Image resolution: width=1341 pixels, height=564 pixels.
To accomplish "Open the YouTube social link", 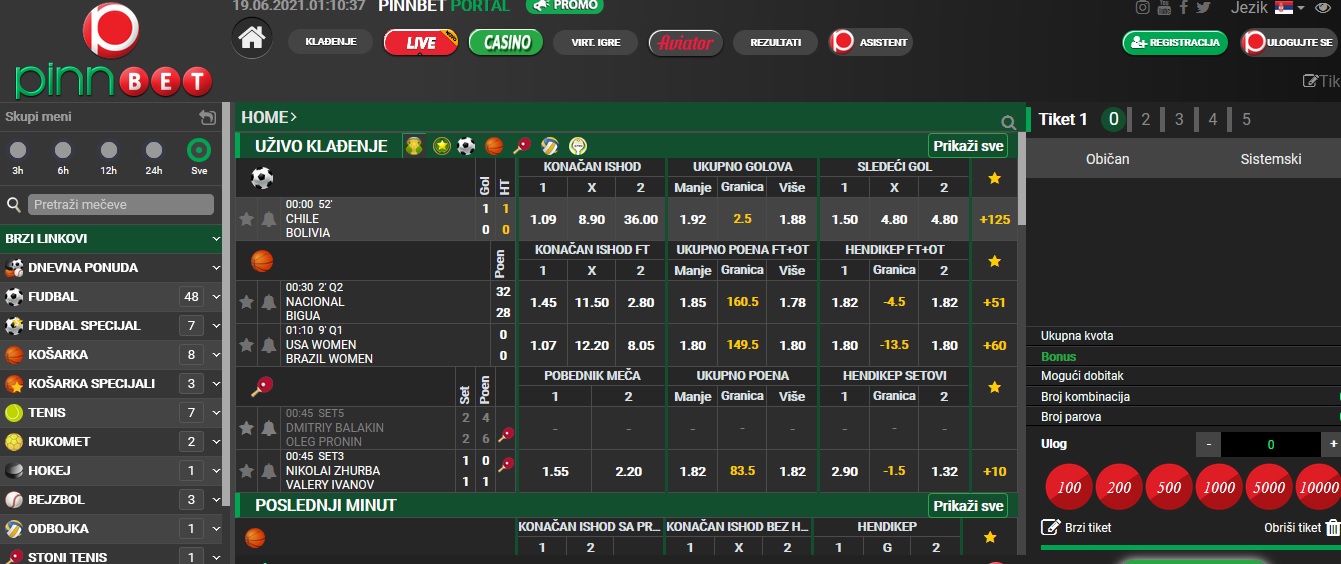I will pyautogui.click(x=1163, y=7).
